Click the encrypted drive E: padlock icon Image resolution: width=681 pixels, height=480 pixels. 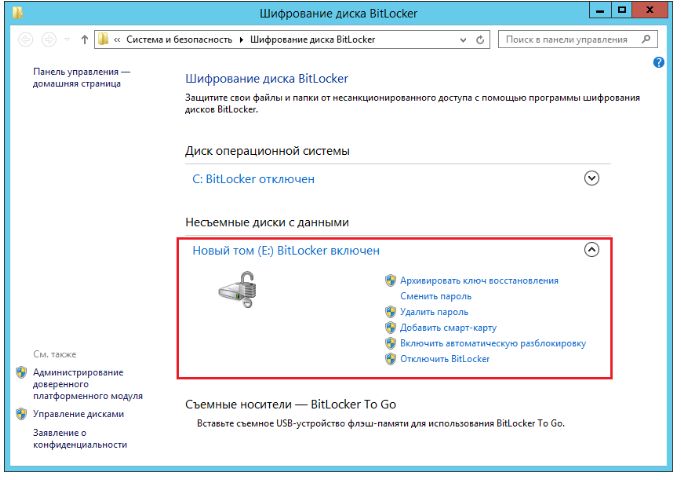point(237,293)
